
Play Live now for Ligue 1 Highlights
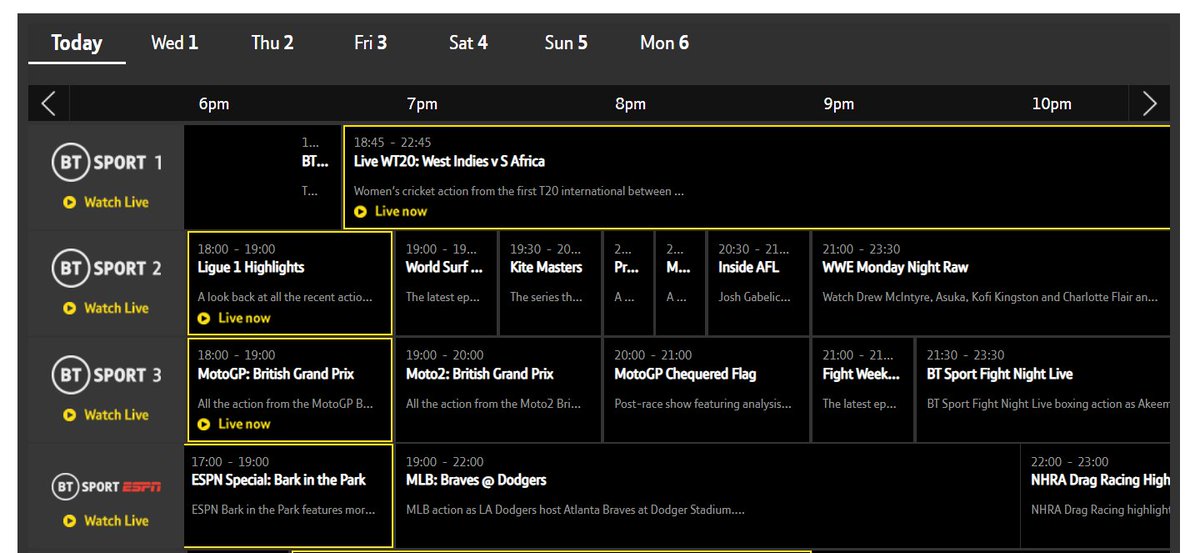click(x=234, y=318)
